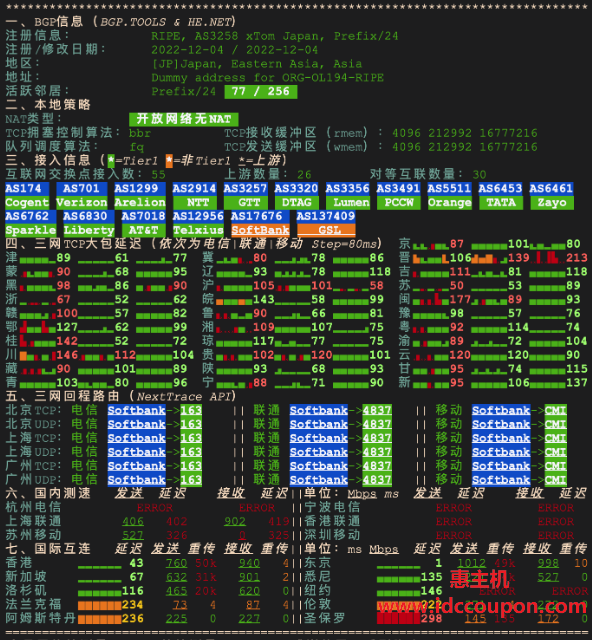Select the DTAG label
The width and height of the screenshot is (592, 640).
click(x=296, y=202)
